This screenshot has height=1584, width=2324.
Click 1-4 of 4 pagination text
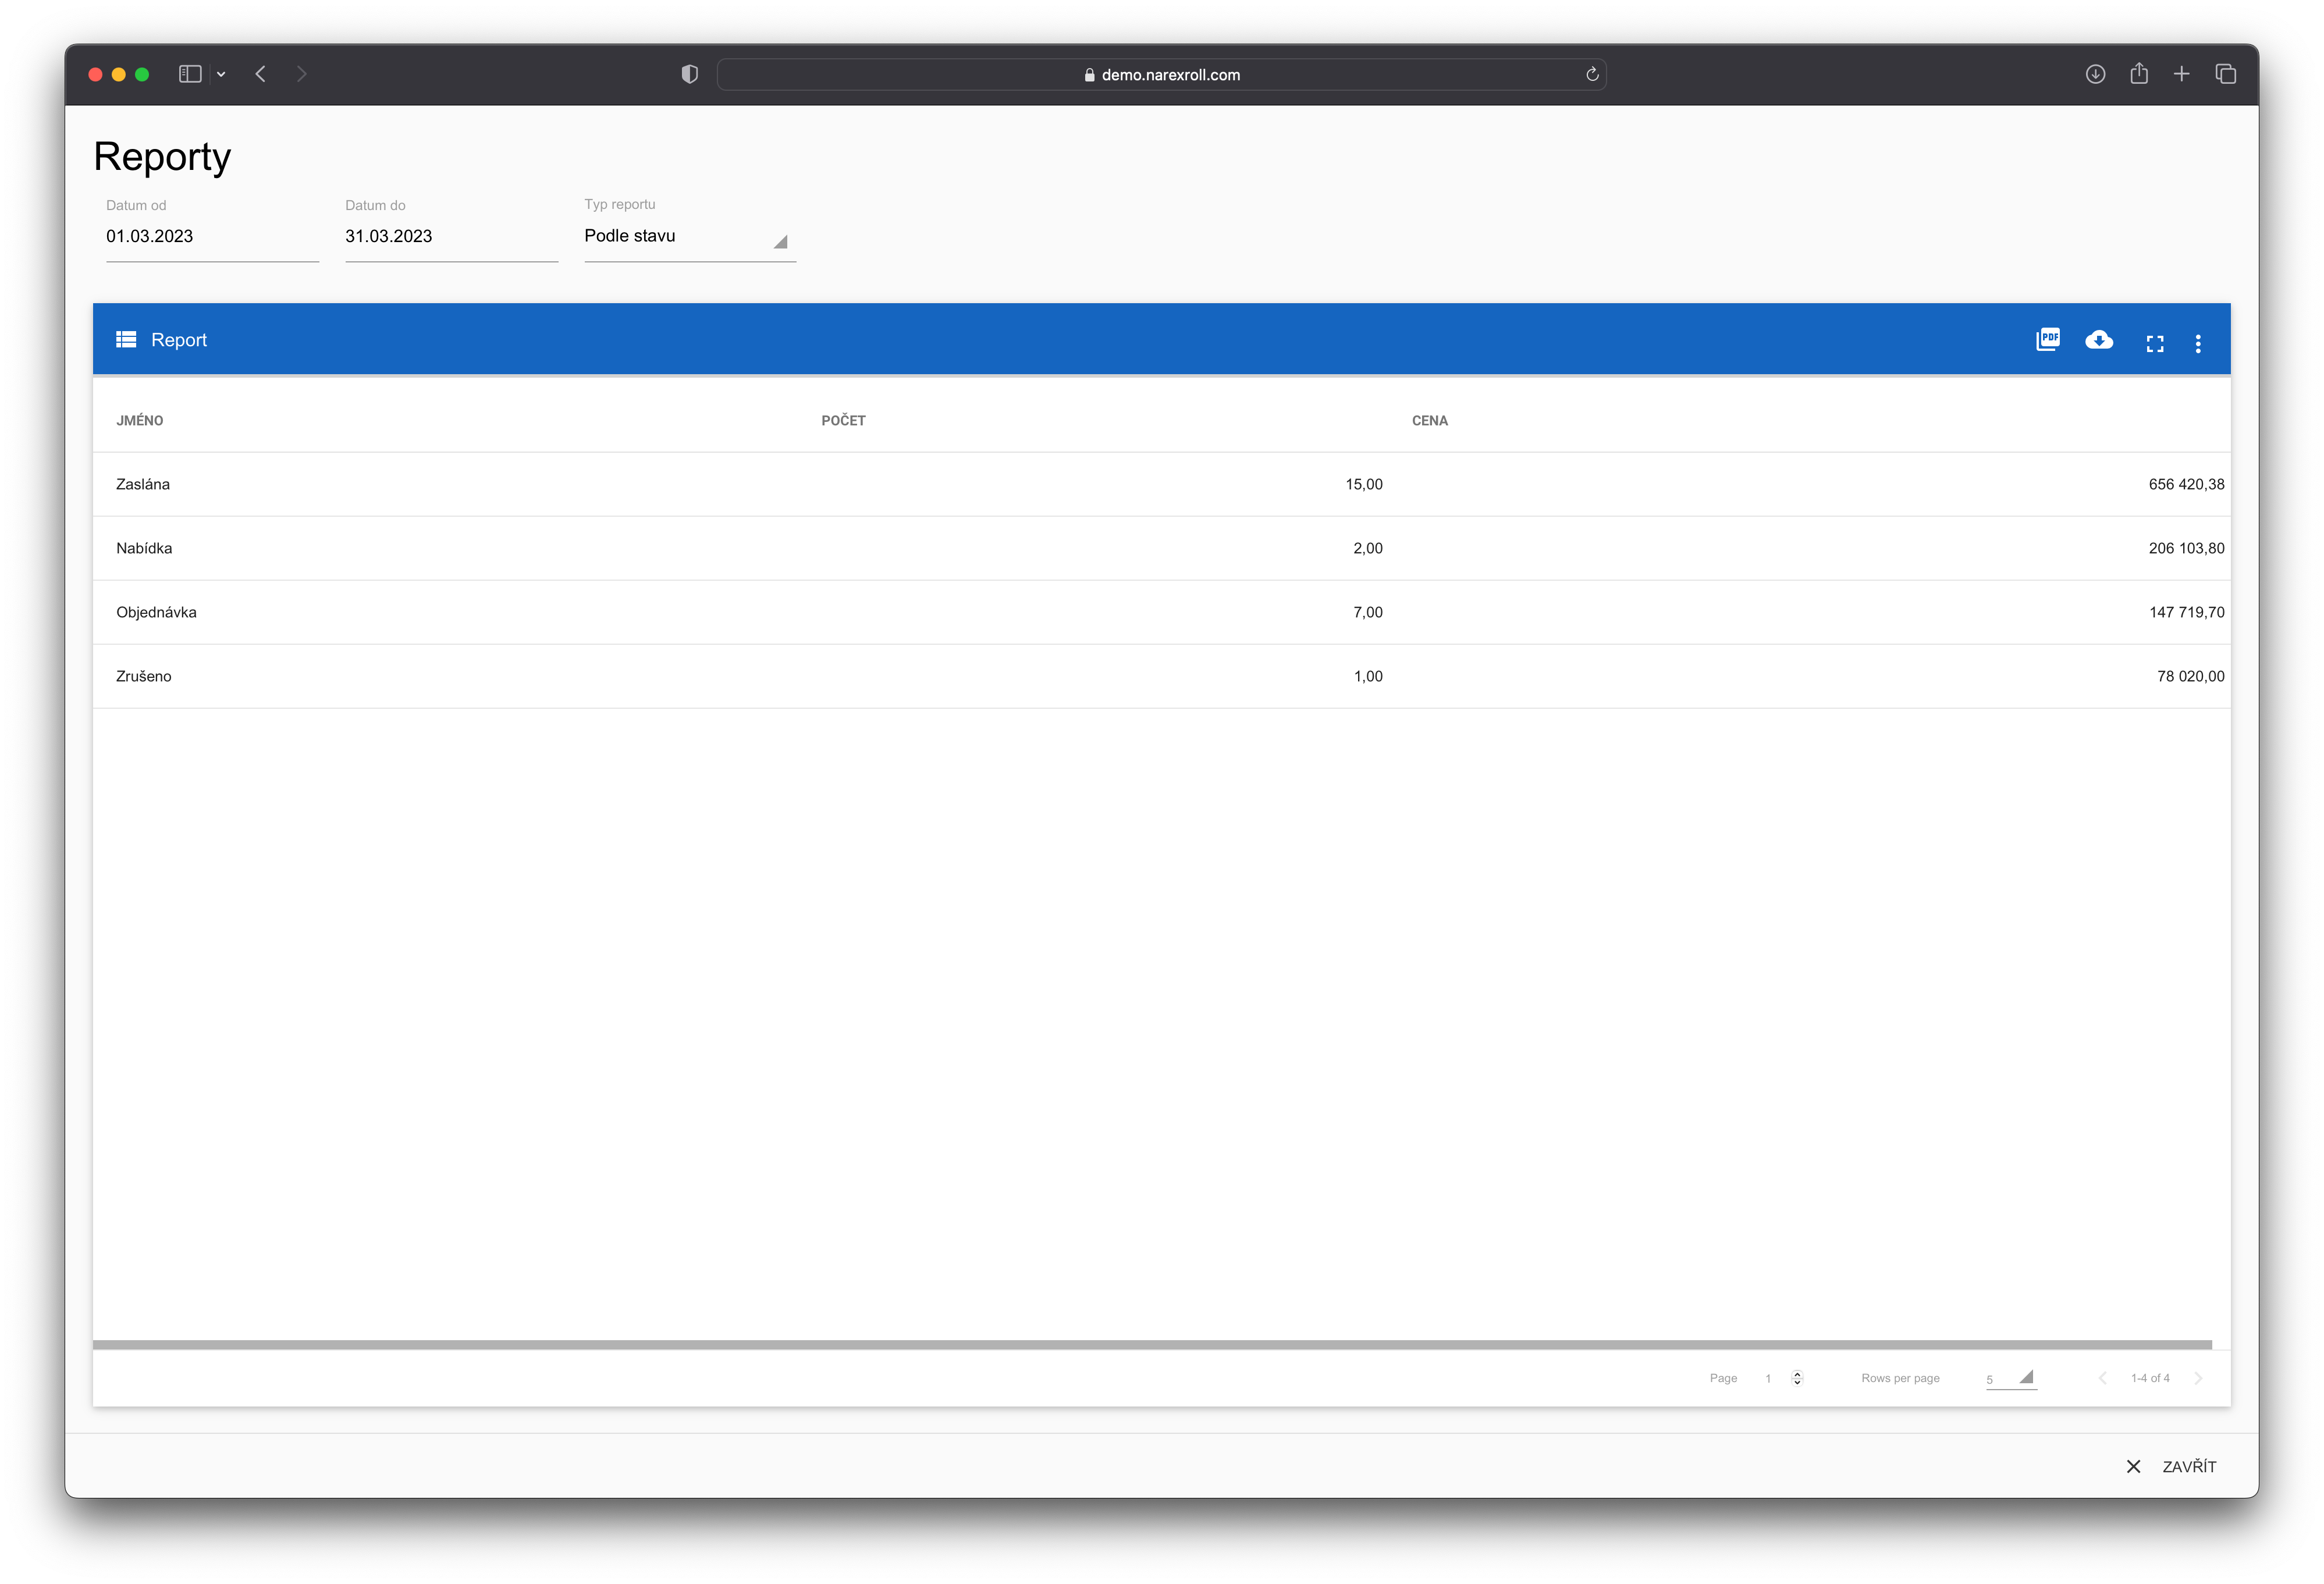[x=2150, y=1378]
